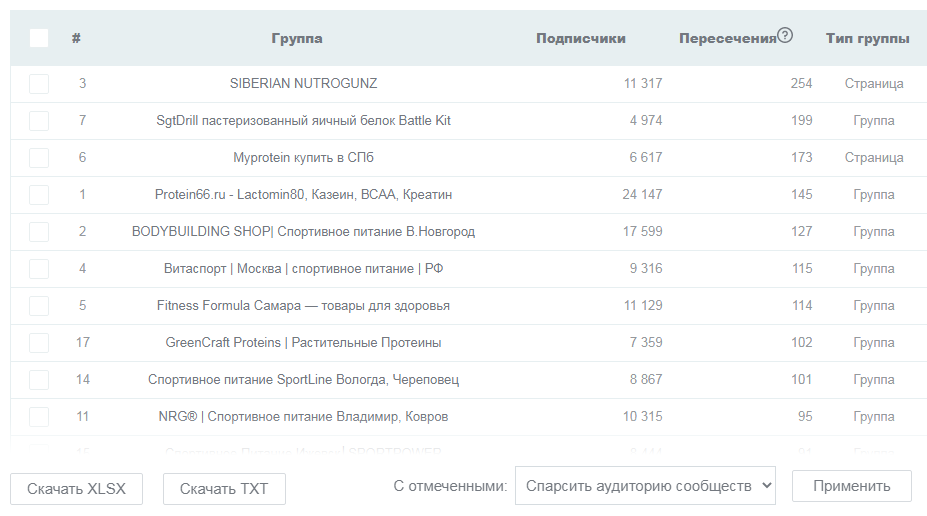
Task: Click the Применить button
Action: tap(851, 486)
